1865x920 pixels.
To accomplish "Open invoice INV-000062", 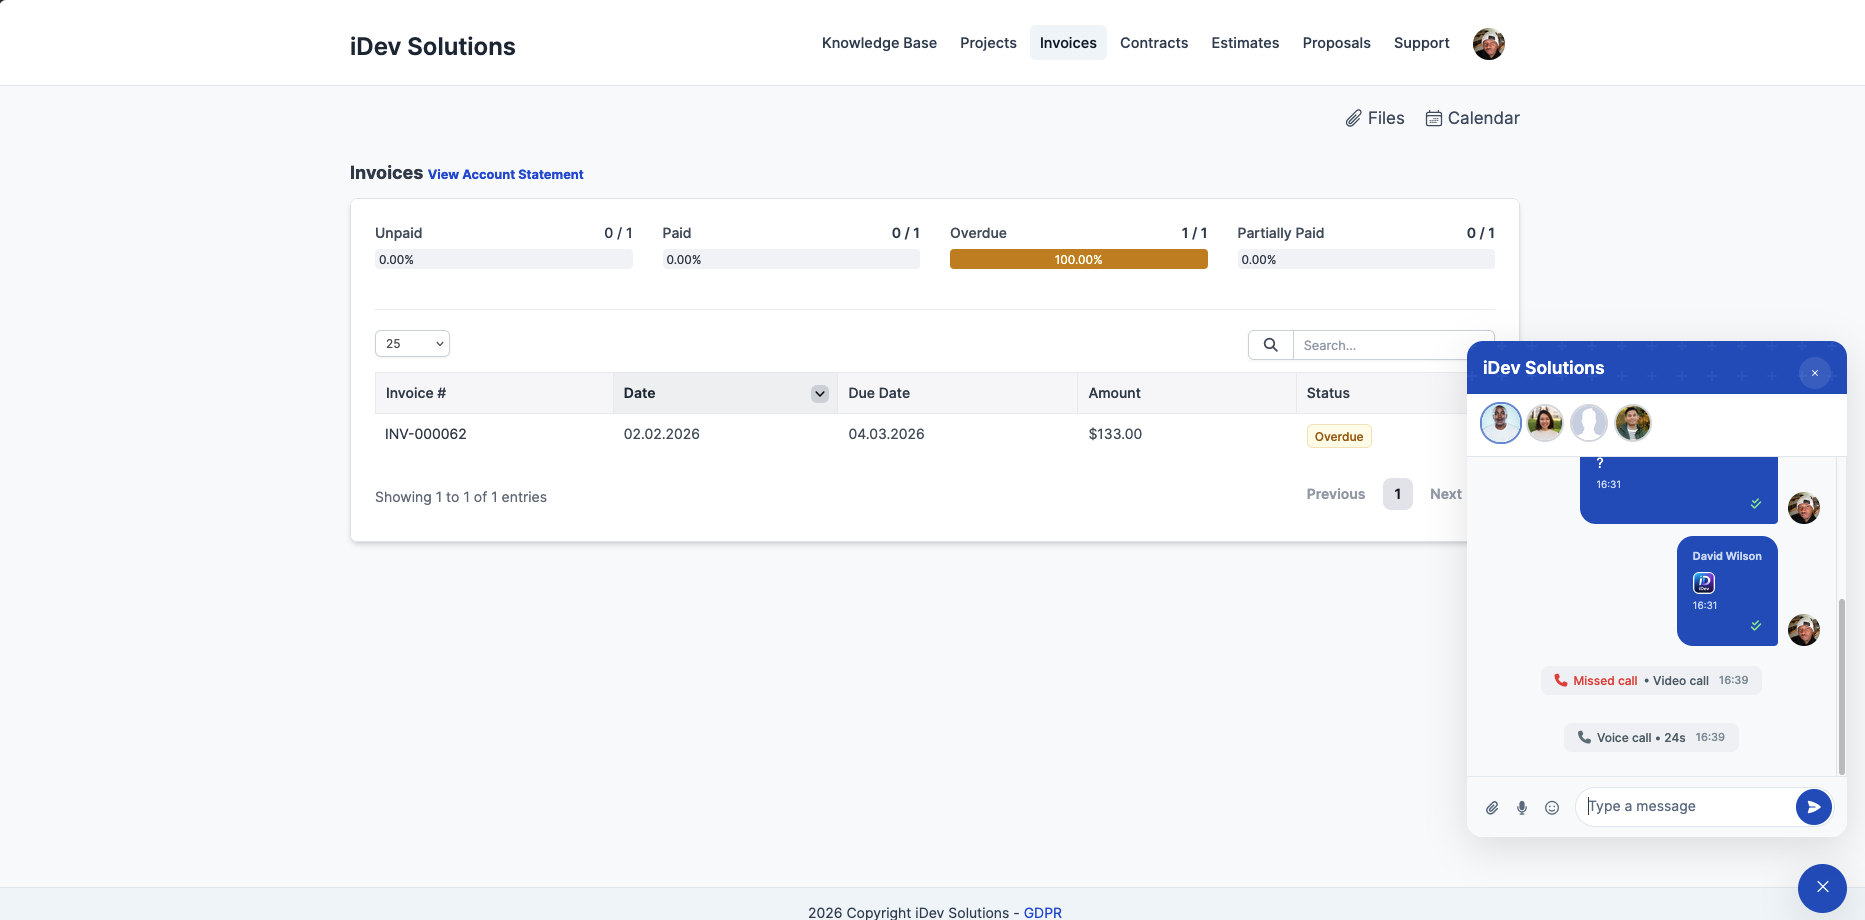I will point(426,434).
